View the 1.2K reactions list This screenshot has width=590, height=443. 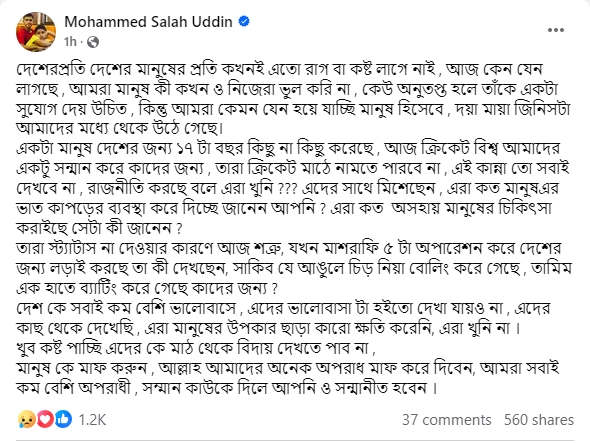[92, 420]
